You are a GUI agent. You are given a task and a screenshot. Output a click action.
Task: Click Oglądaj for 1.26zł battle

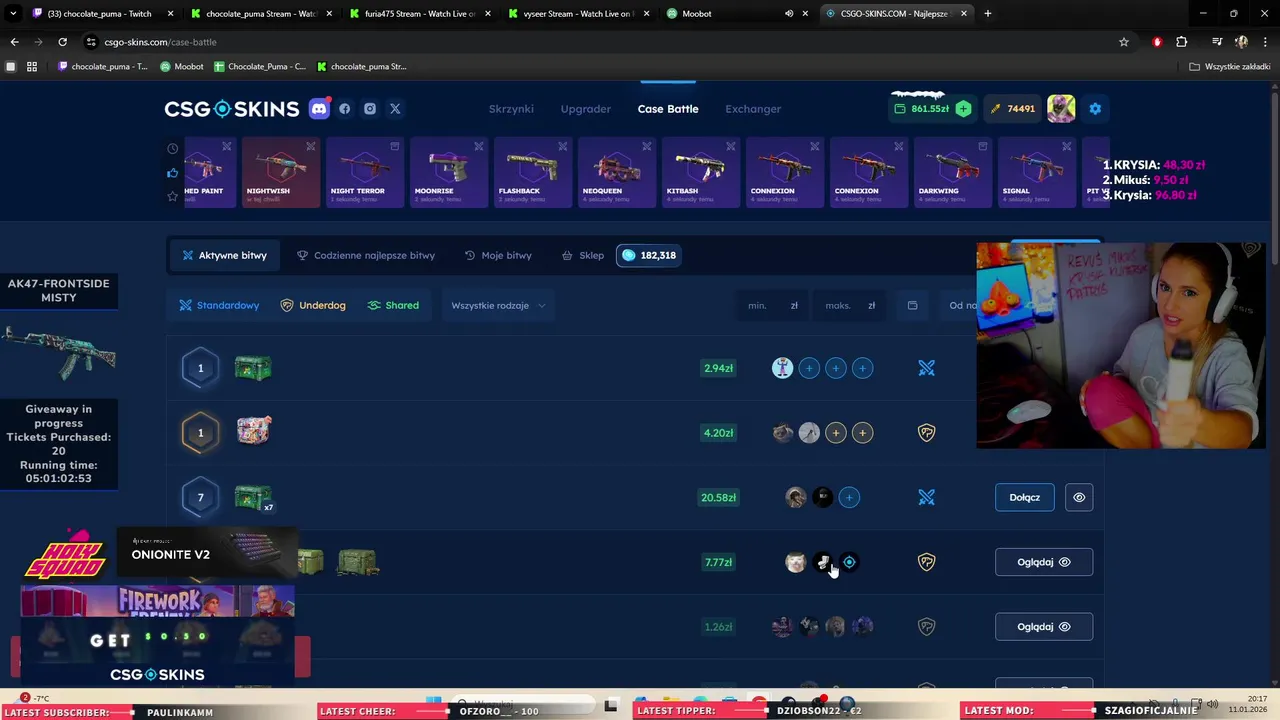tap(1044, 627)
